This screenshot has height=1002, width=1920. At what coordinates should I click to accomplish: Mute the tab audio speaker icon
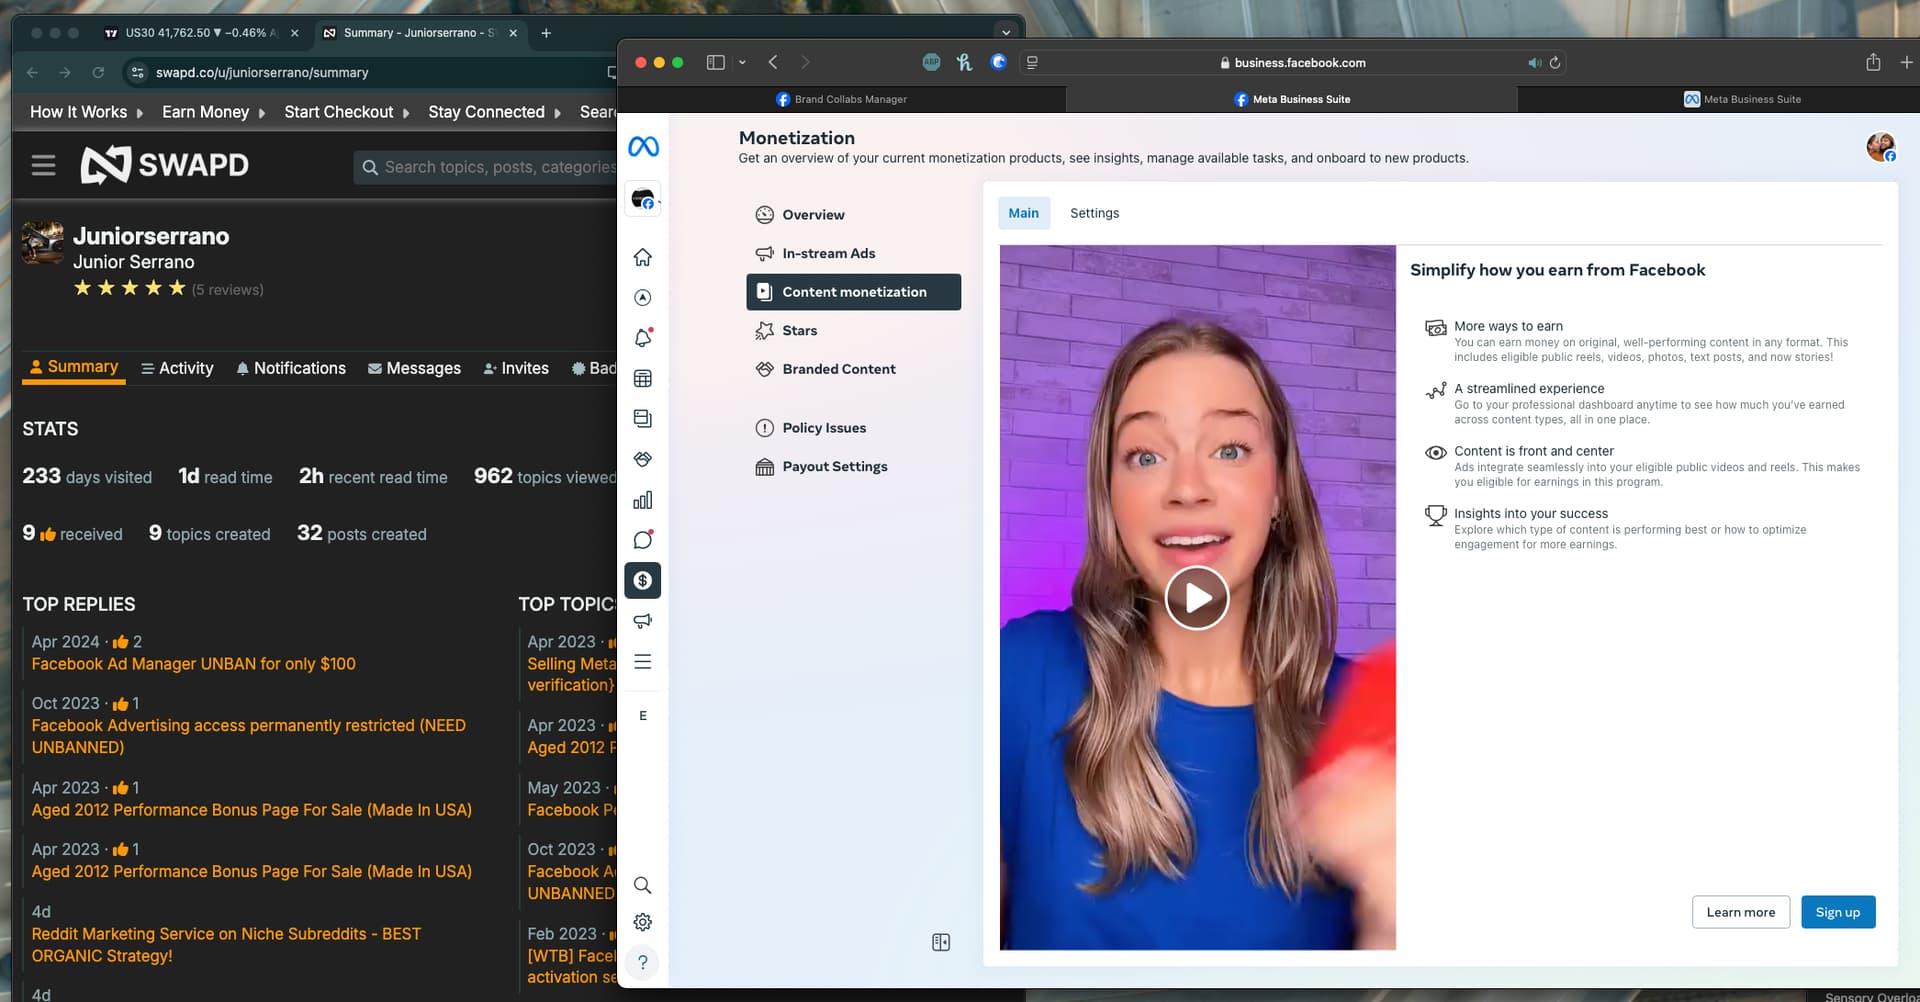point(1533,63)
